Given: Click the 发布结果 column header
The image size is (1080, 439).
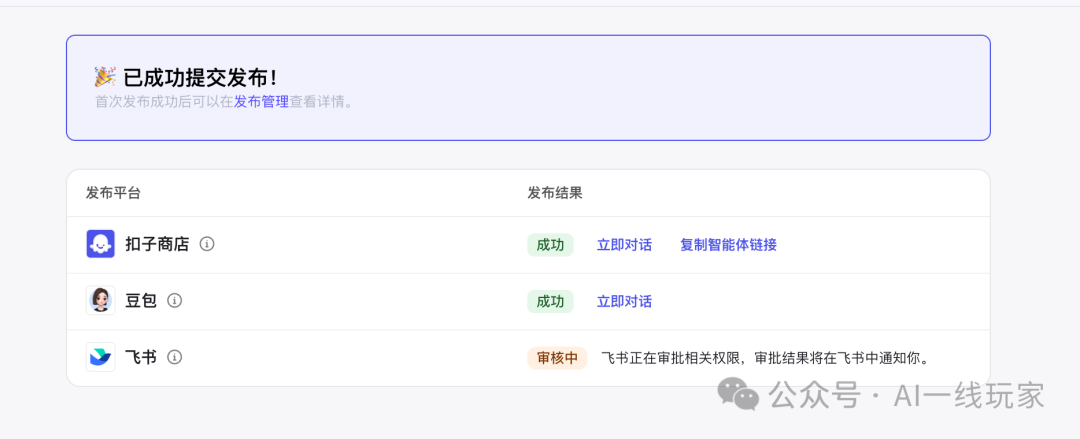Looking at the screenshot, I should click(x=555, y=193).
